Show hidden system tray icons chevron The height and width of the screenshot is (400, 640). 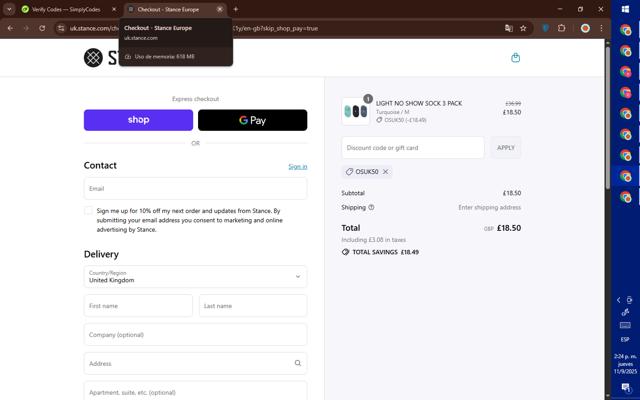[x=618, y=300]
